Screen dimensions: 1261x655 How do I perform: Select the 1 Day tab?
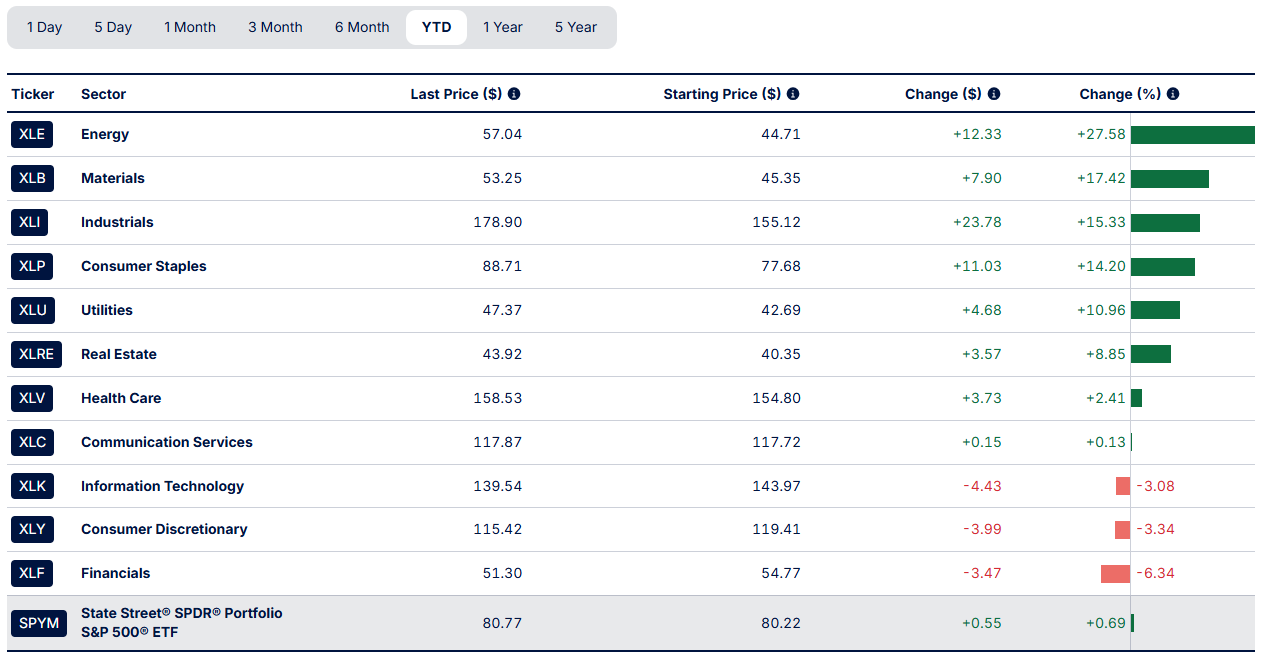44,27
